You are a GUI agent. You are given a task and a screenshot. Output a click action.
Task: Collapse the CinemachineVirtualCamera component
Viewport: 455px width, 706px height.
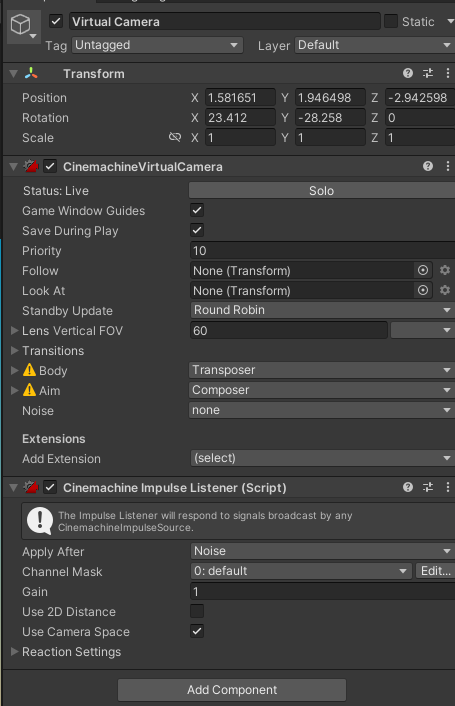pos(14,166)
